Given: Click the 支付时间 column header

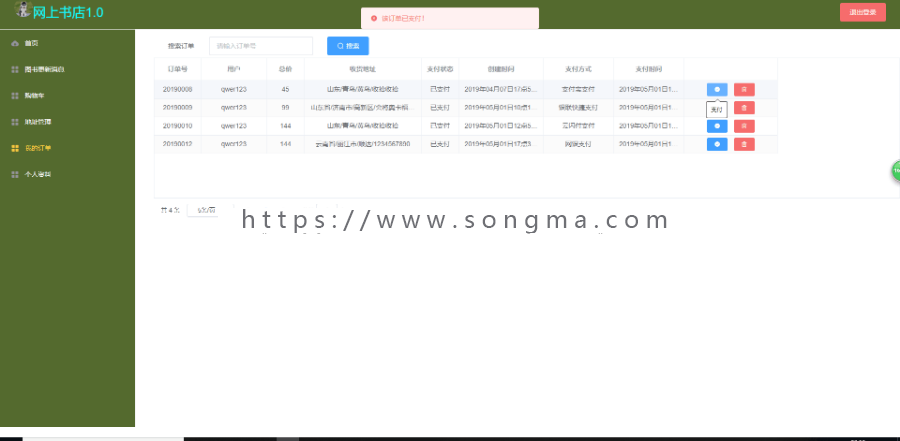Looking at the screenshot, I should (649, 69).
